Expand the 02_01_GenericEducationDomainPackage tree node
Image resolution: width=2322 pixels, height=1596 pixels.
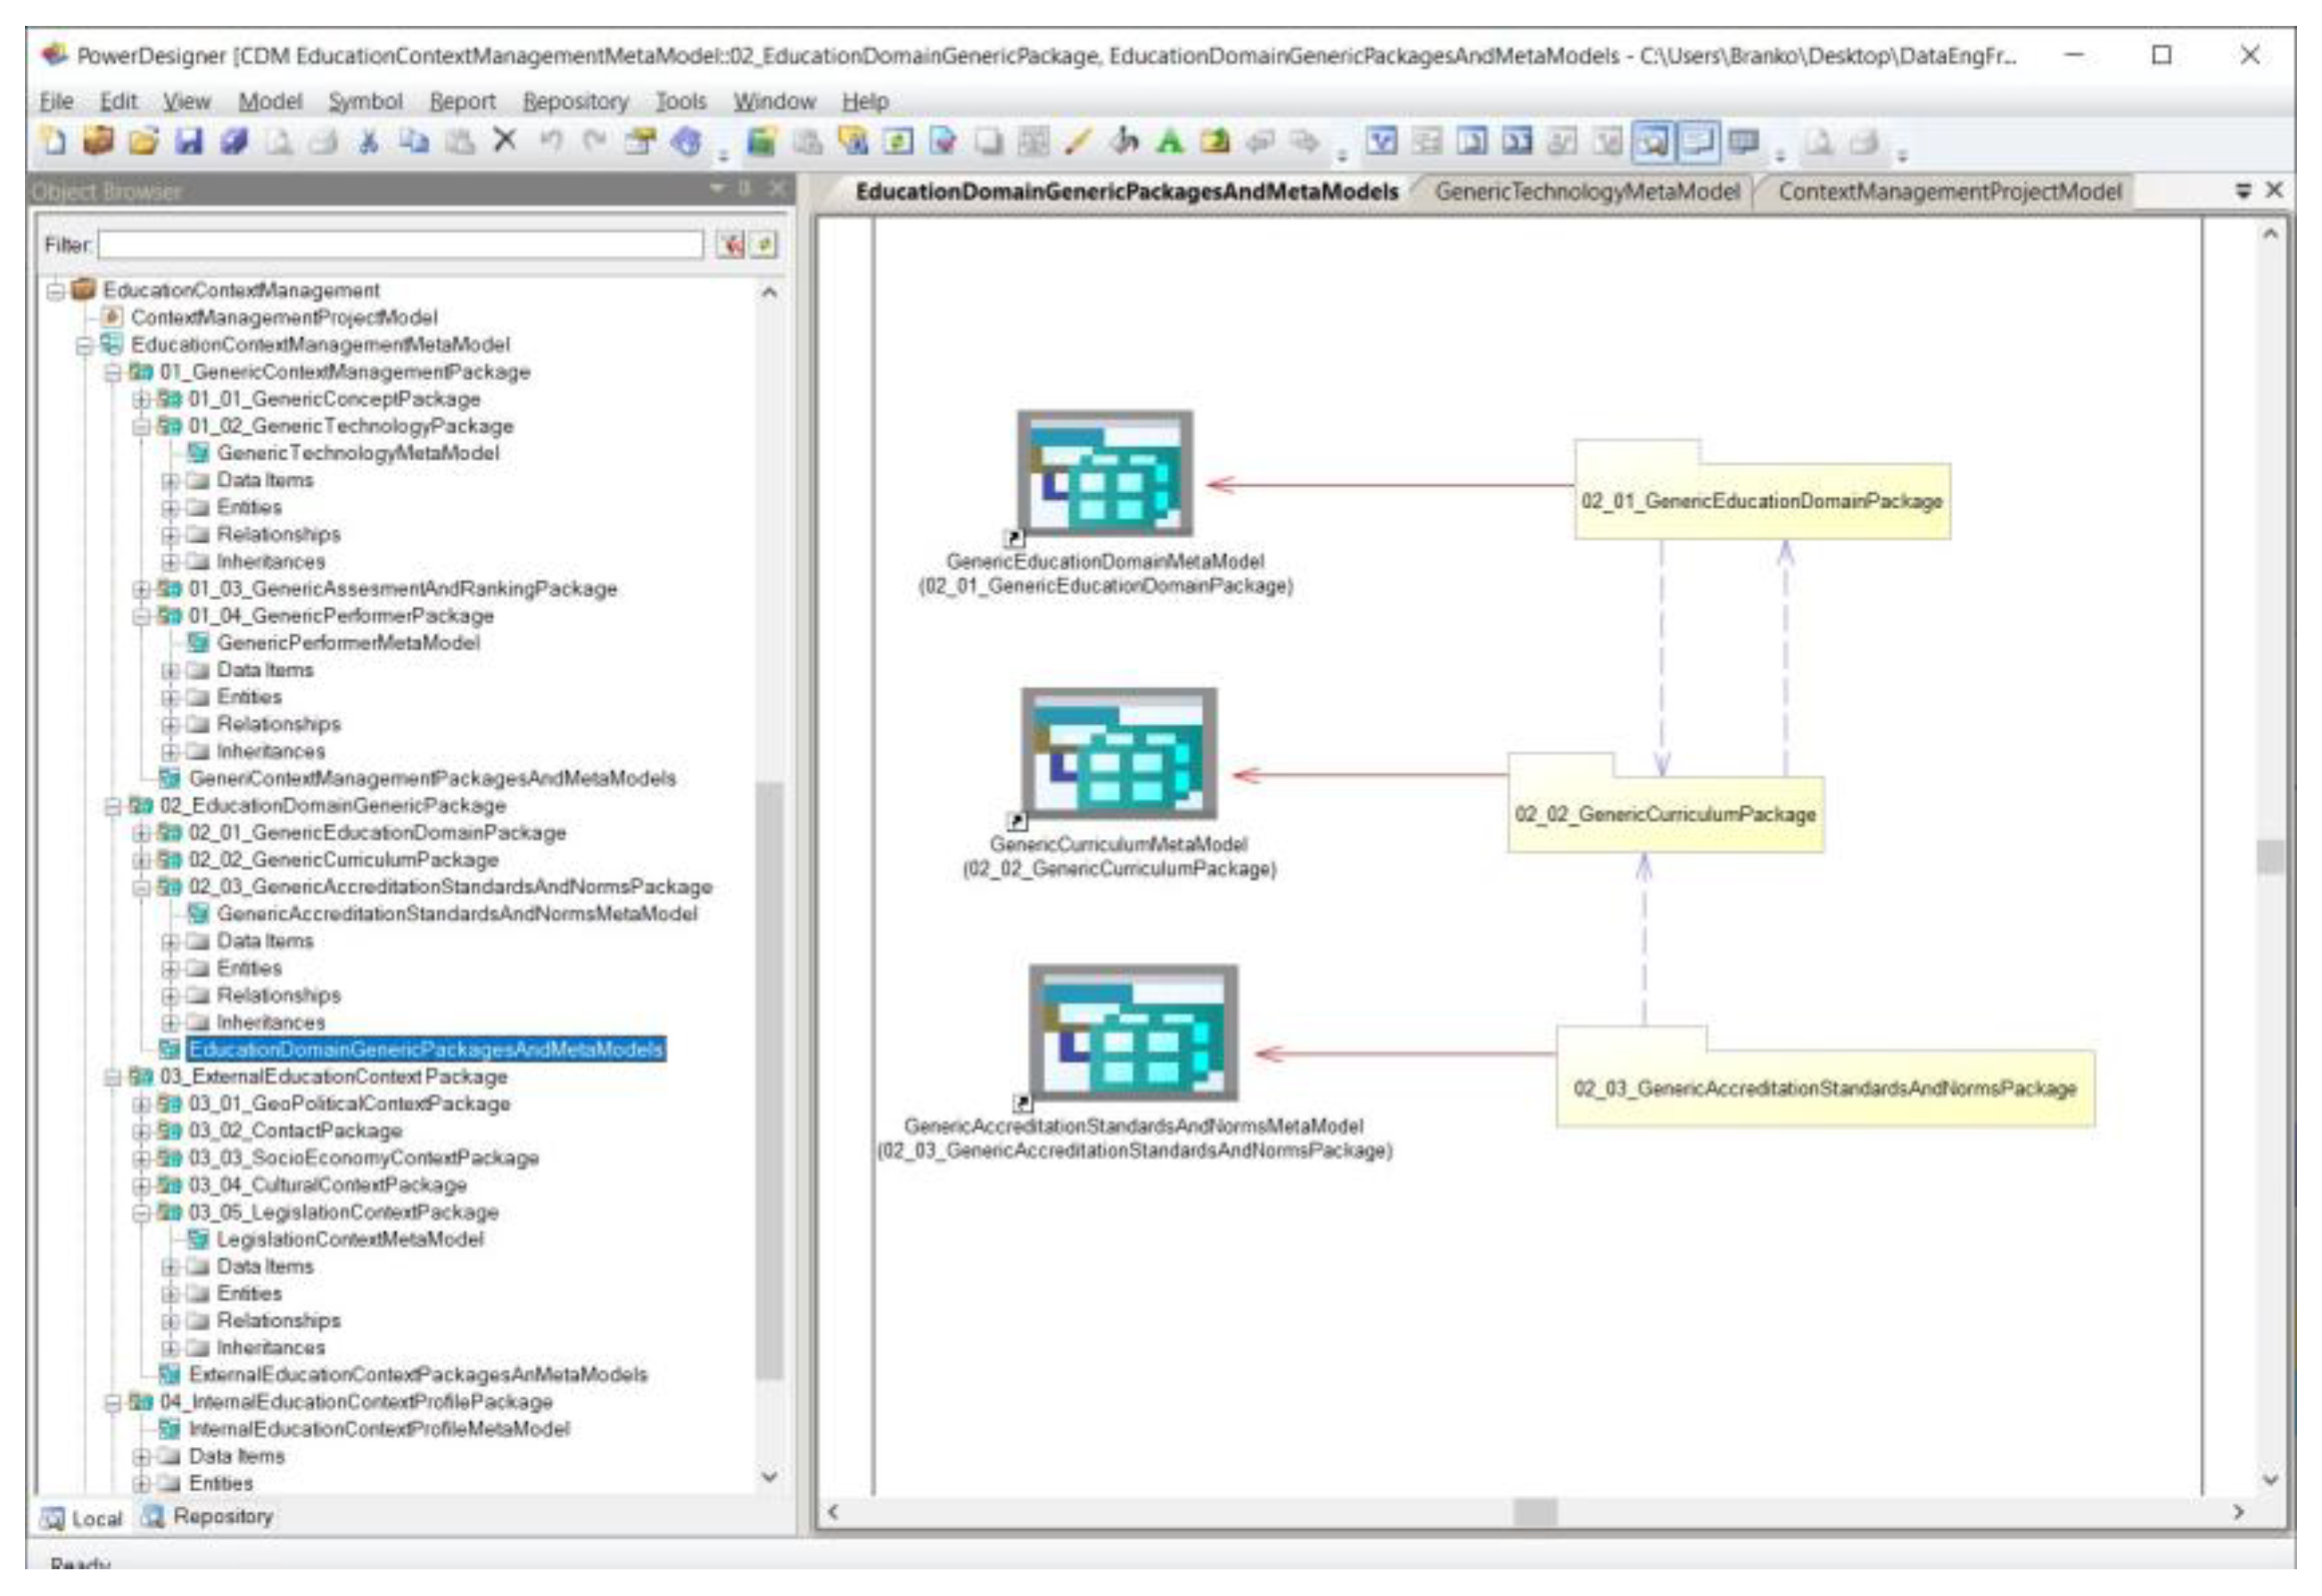coord(141,834)
